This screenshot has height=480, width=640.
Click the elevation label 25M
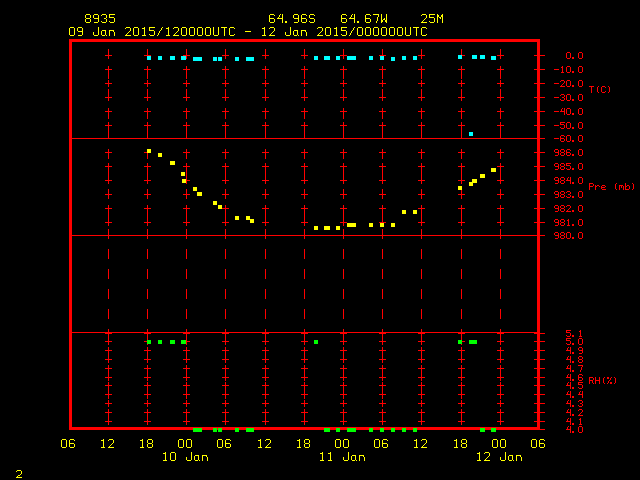click(432, 19)
